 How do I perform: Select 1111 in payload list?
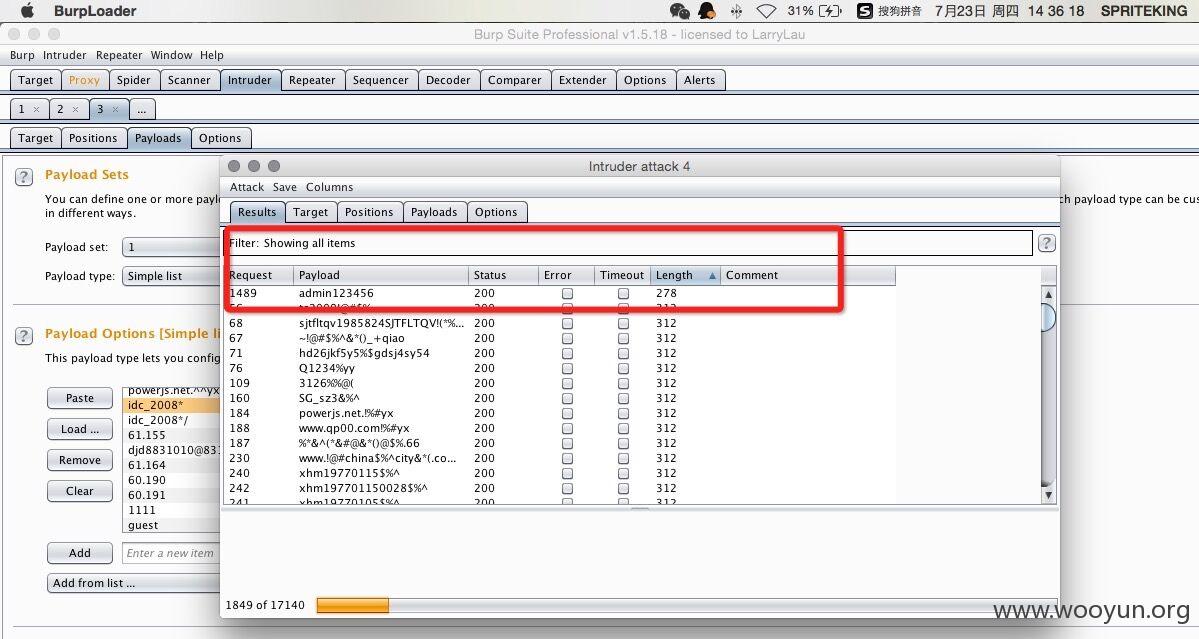[171, 510]
